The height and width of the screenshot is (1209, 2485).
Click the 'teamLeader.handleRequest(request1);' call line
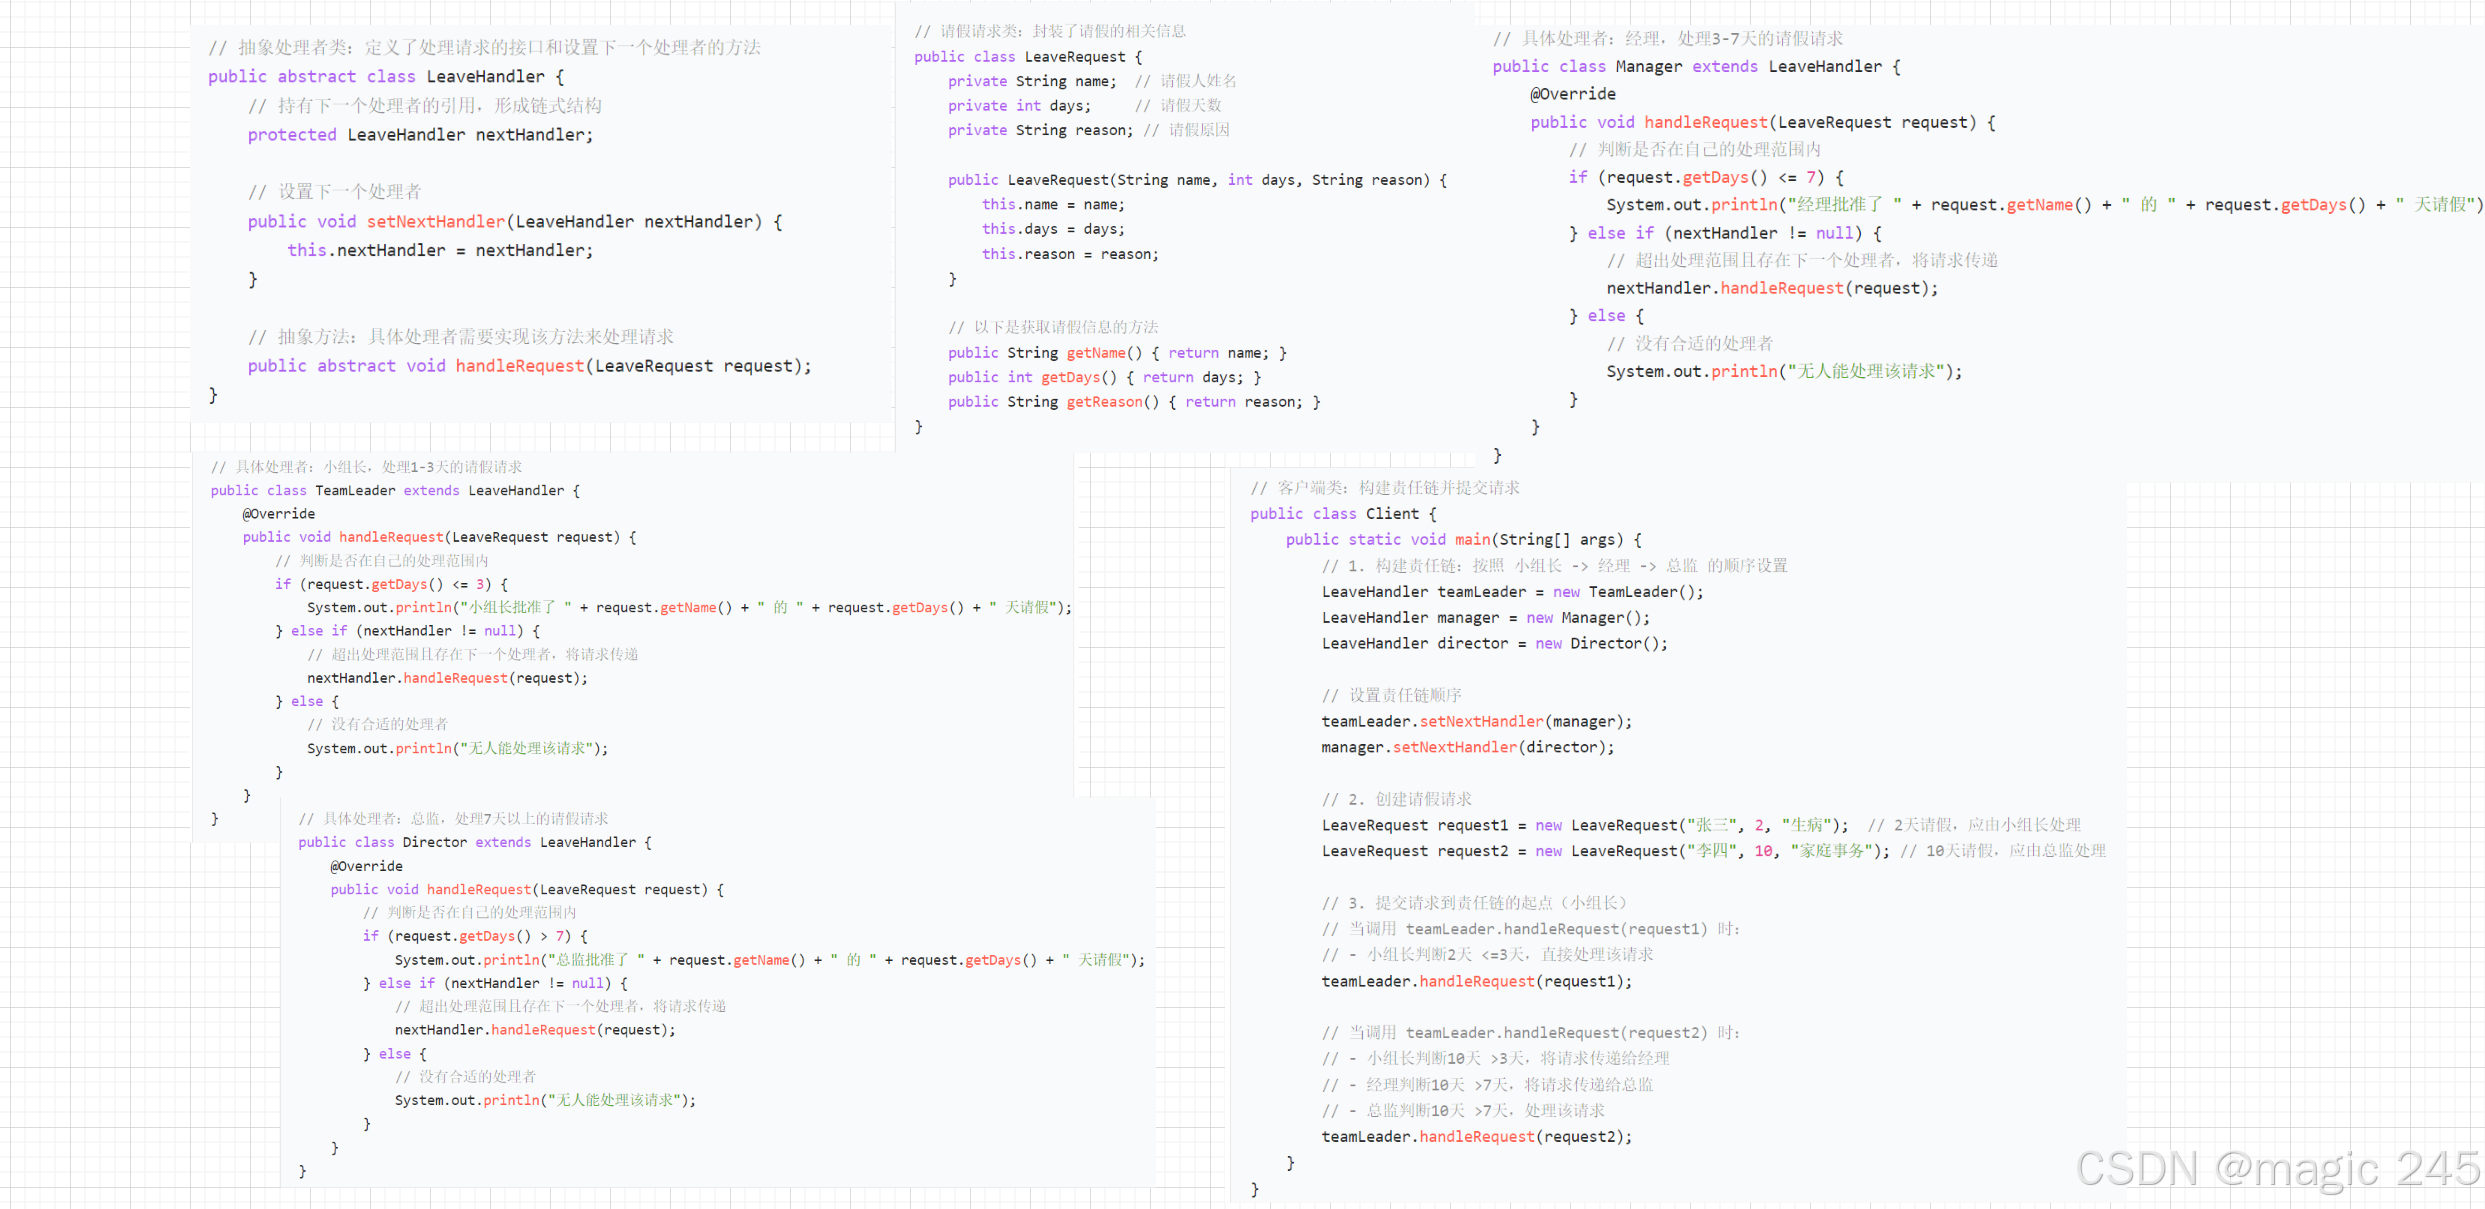[1476, 982]
